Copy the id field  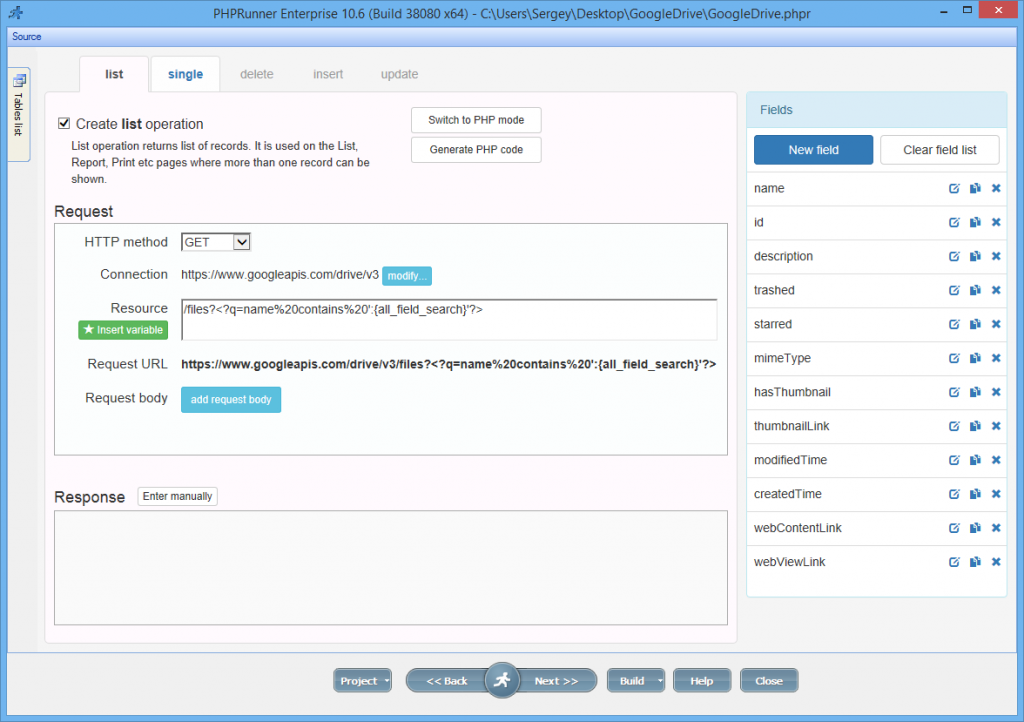pyautogui.click(x=974, y=222)
